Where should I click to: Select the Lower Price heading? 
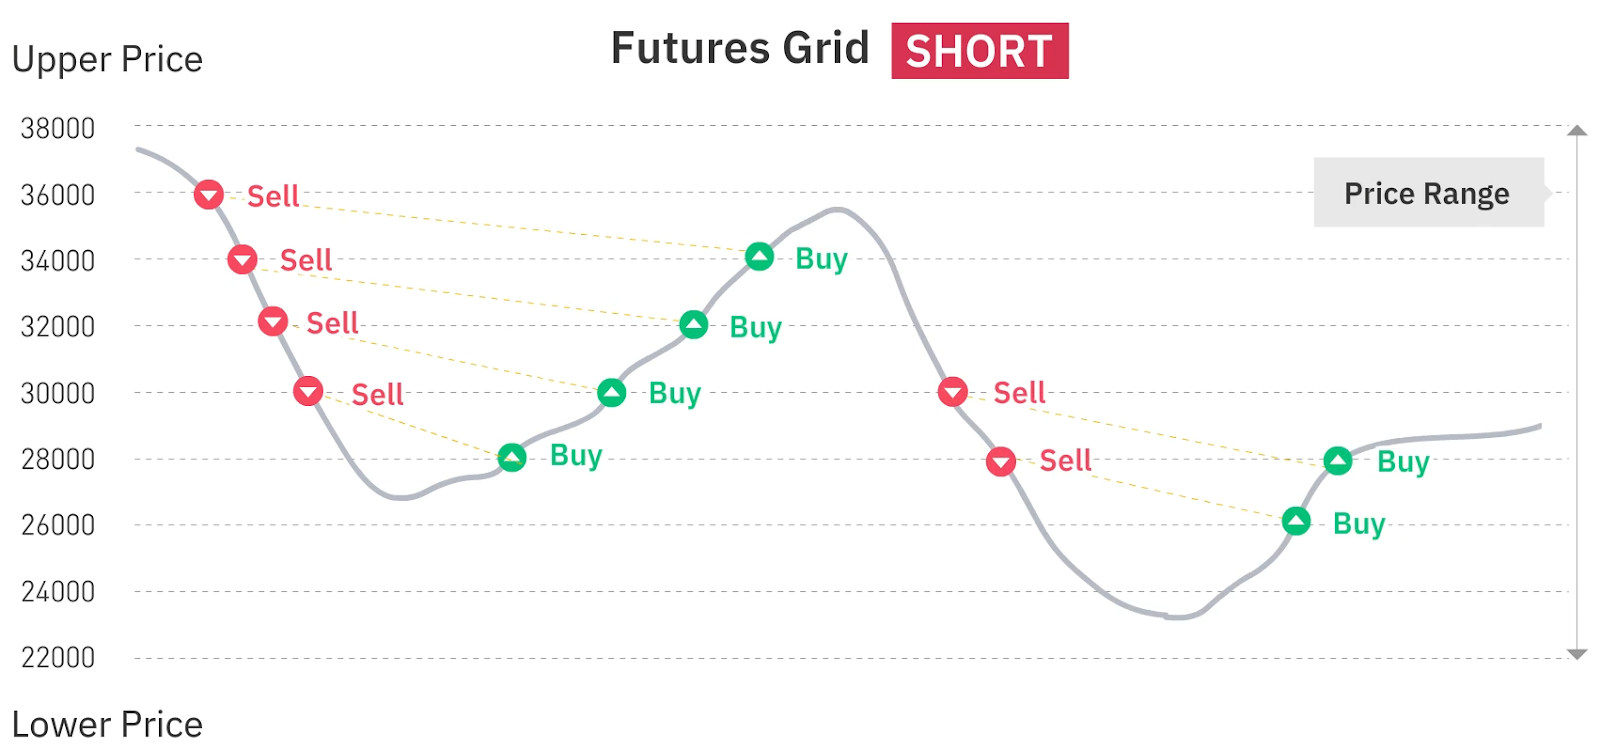point(107,724)
